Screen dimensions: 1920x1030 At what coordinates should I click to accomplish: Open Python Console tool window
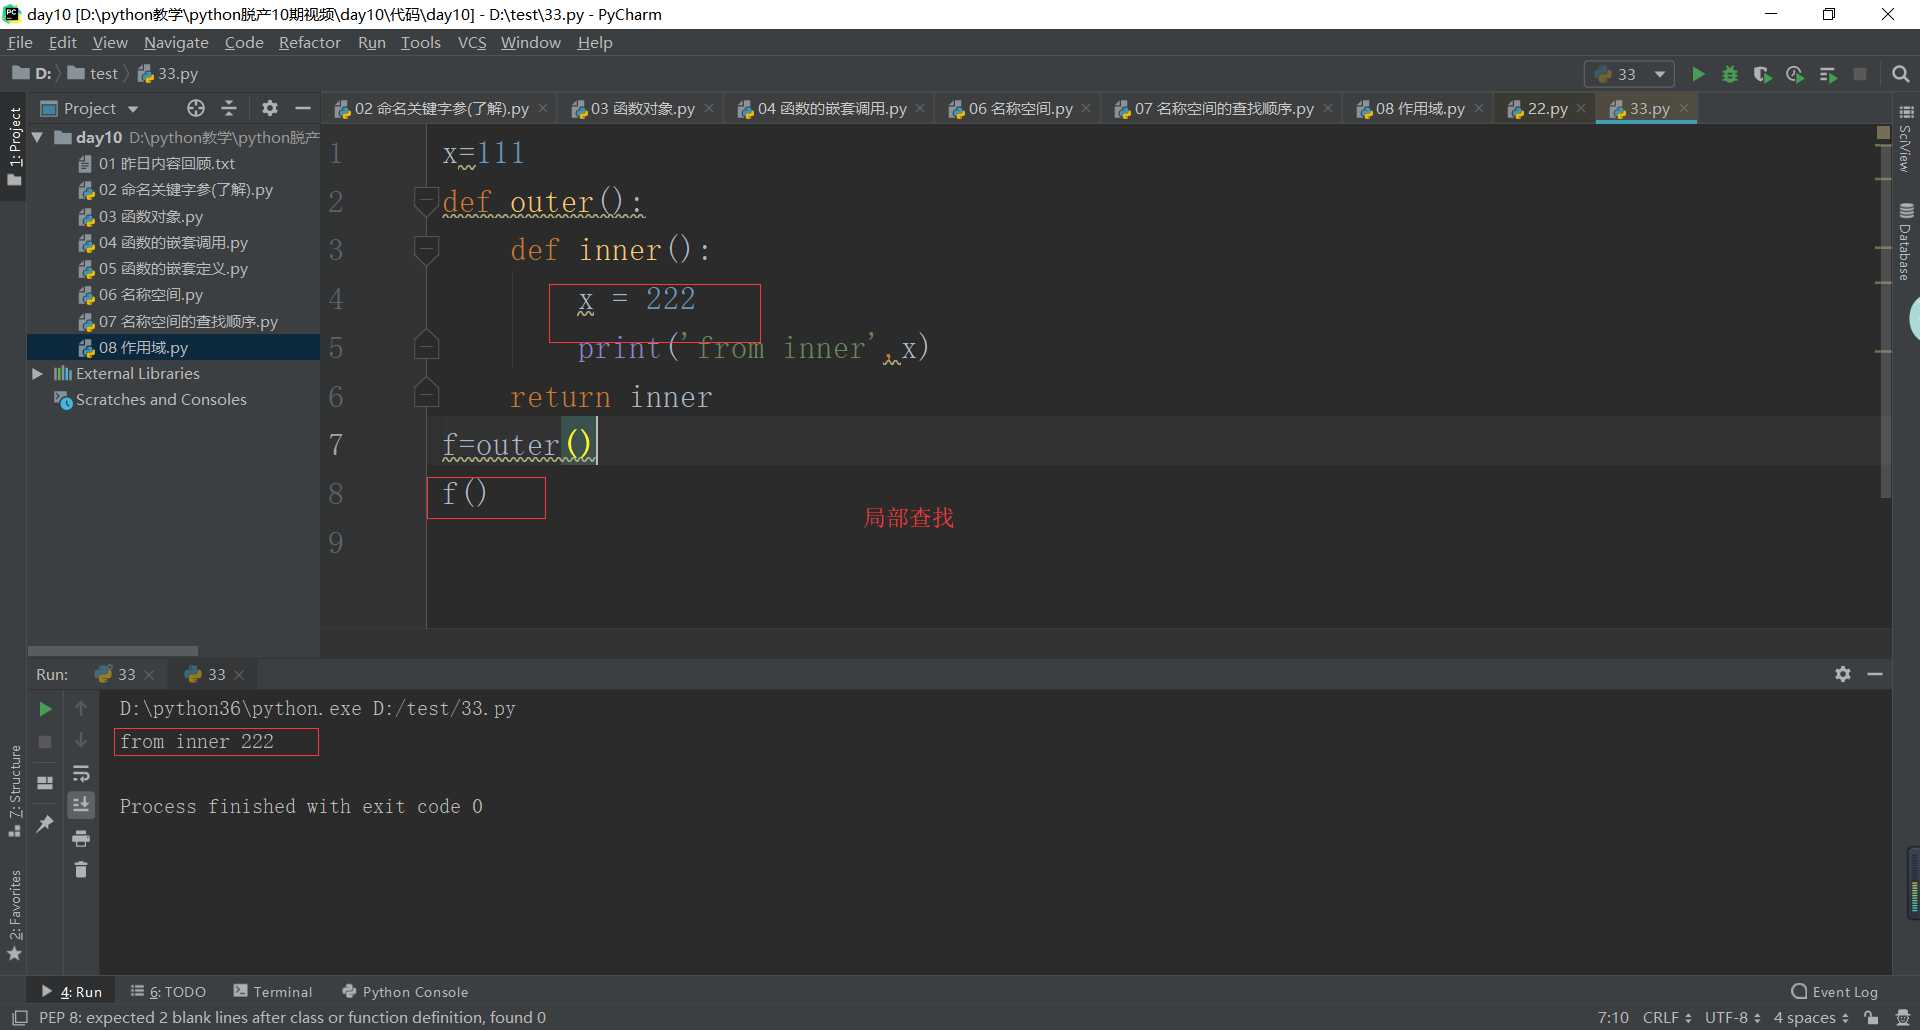click(405, 992)
